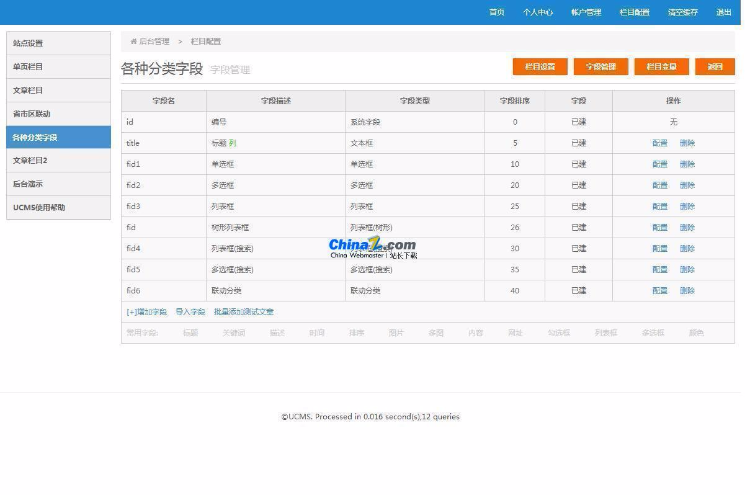Delete the fid1 field via 删除

(687, 164)
